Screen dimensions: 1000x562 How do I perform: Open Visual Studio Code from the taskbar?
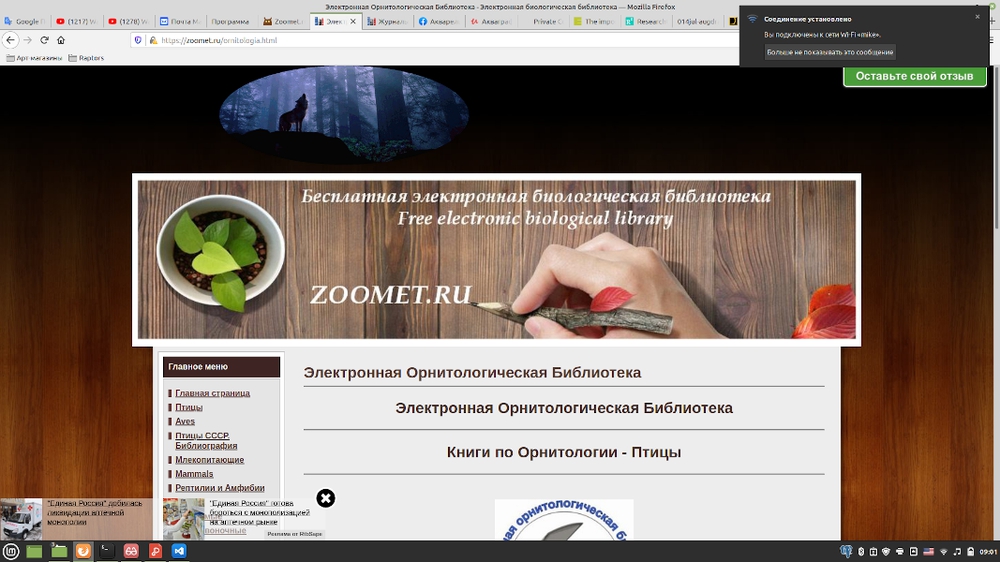pos(179,551)
